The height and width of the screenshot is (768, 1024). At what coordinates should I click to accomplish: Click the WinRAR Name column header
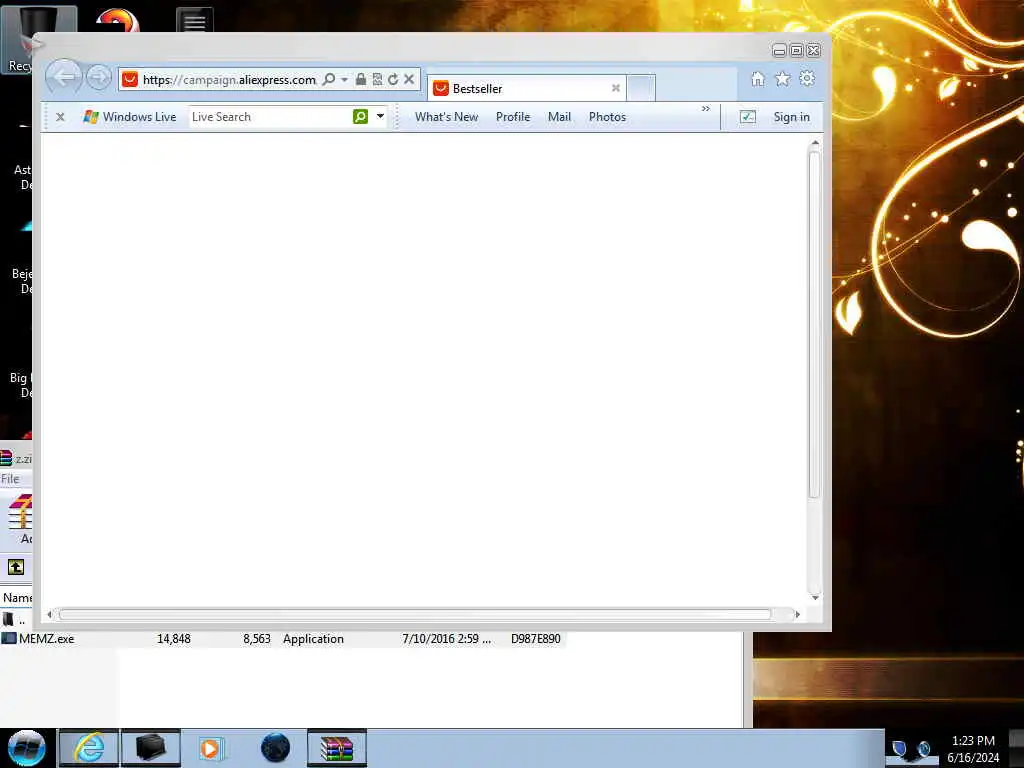pos(16,598)
